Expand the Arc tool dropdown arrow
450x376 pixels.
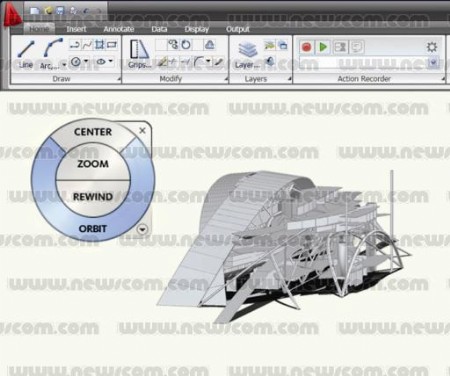click(64, 64)
